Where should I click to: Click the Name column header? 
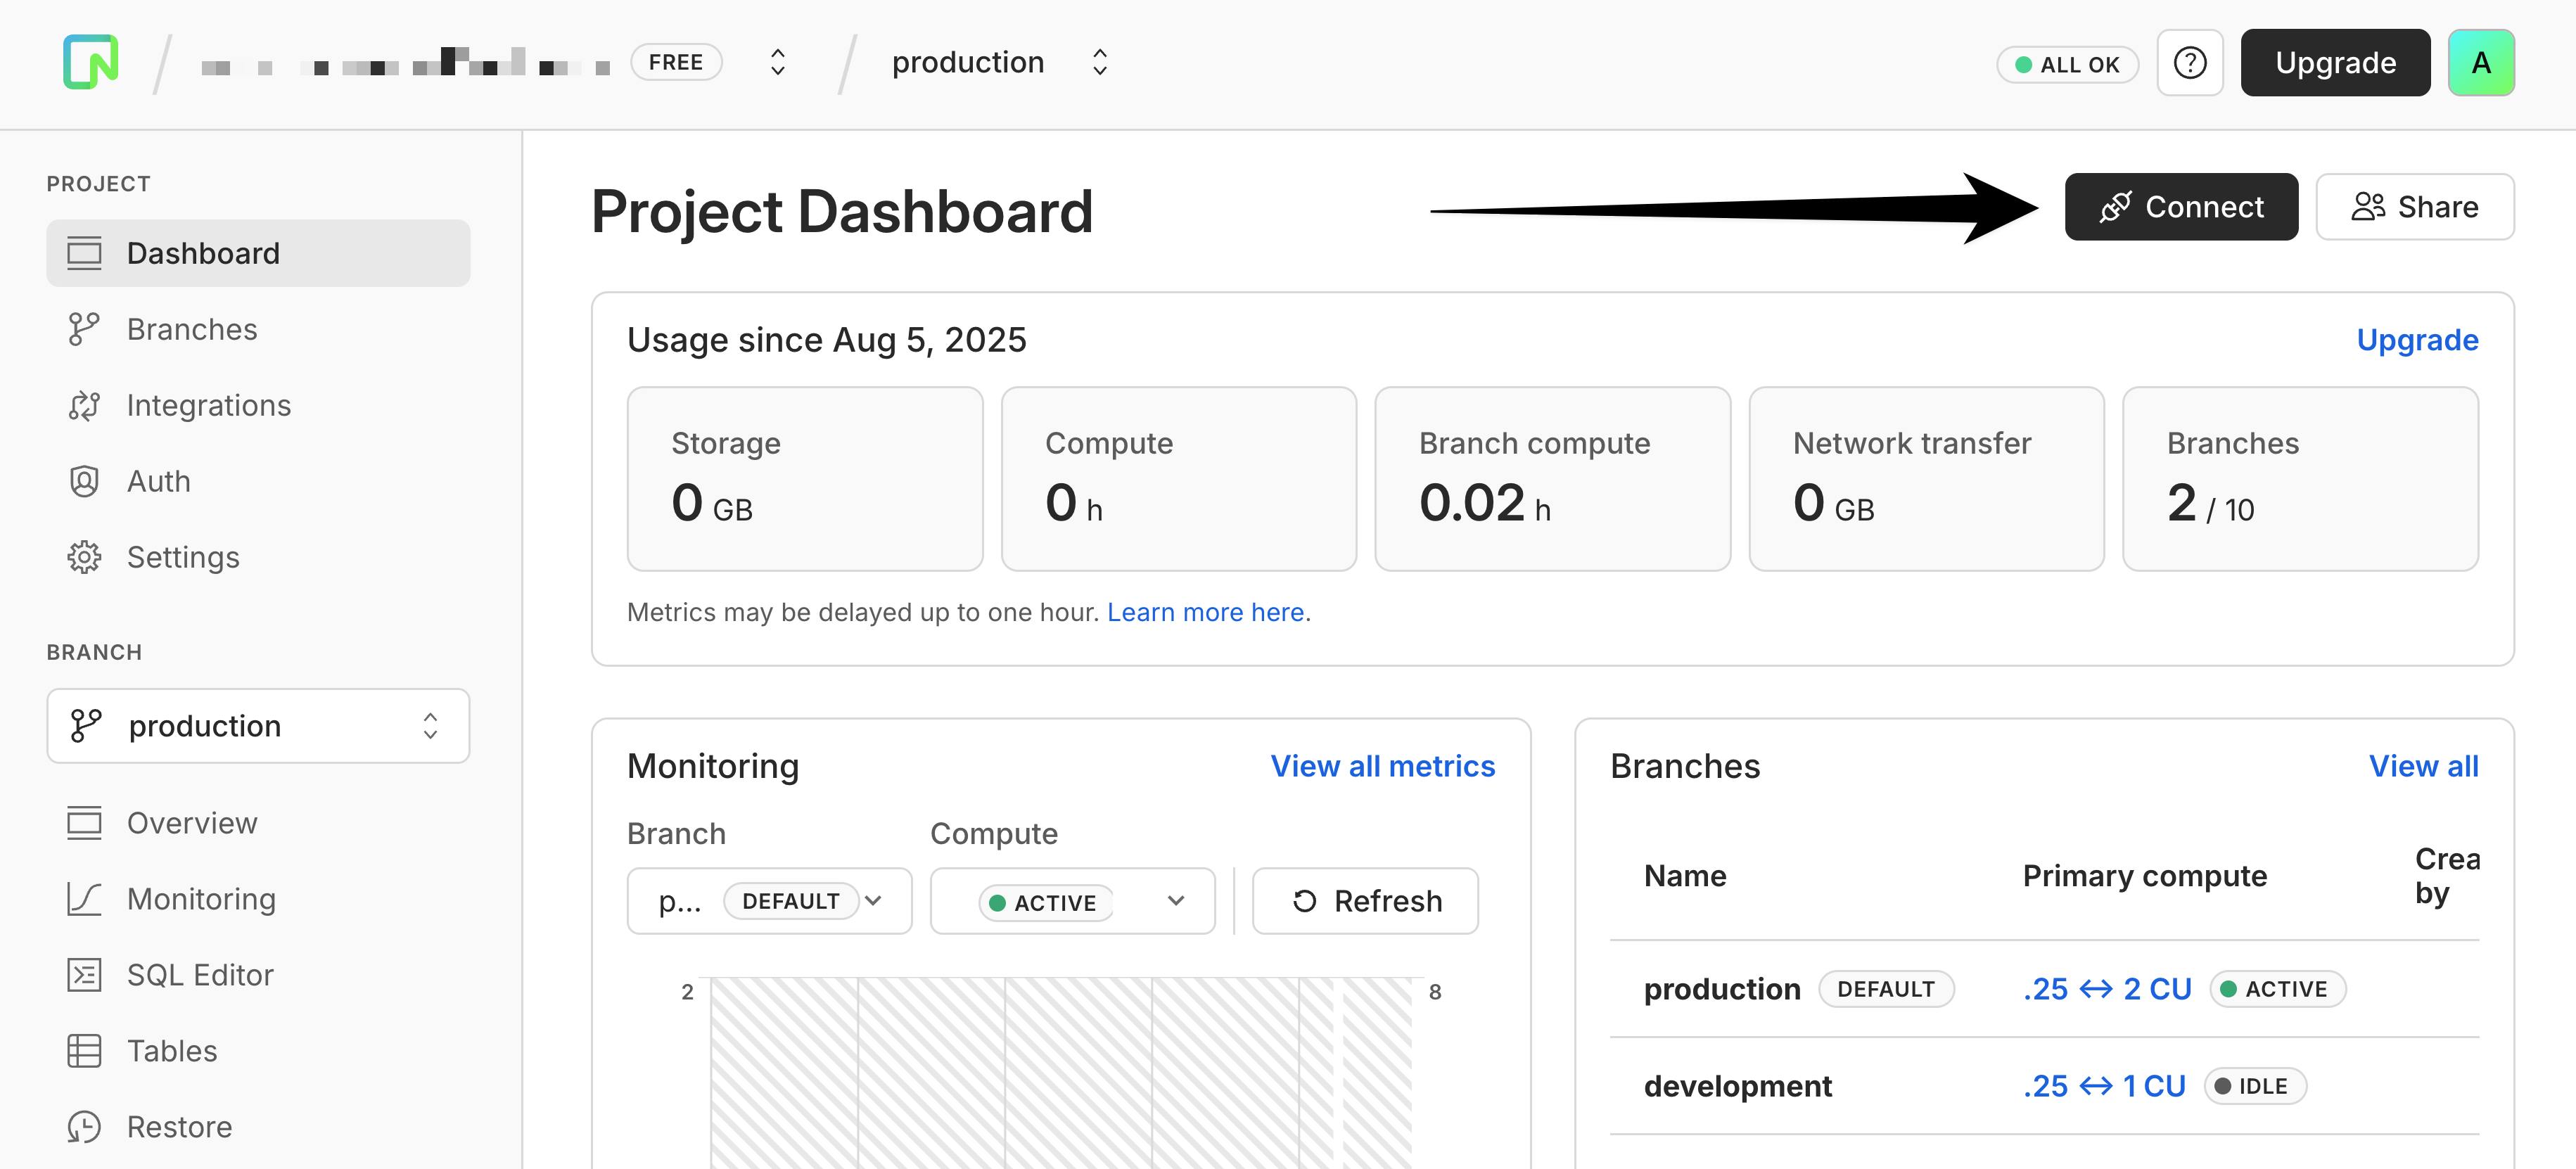[x=1685, y=876]
